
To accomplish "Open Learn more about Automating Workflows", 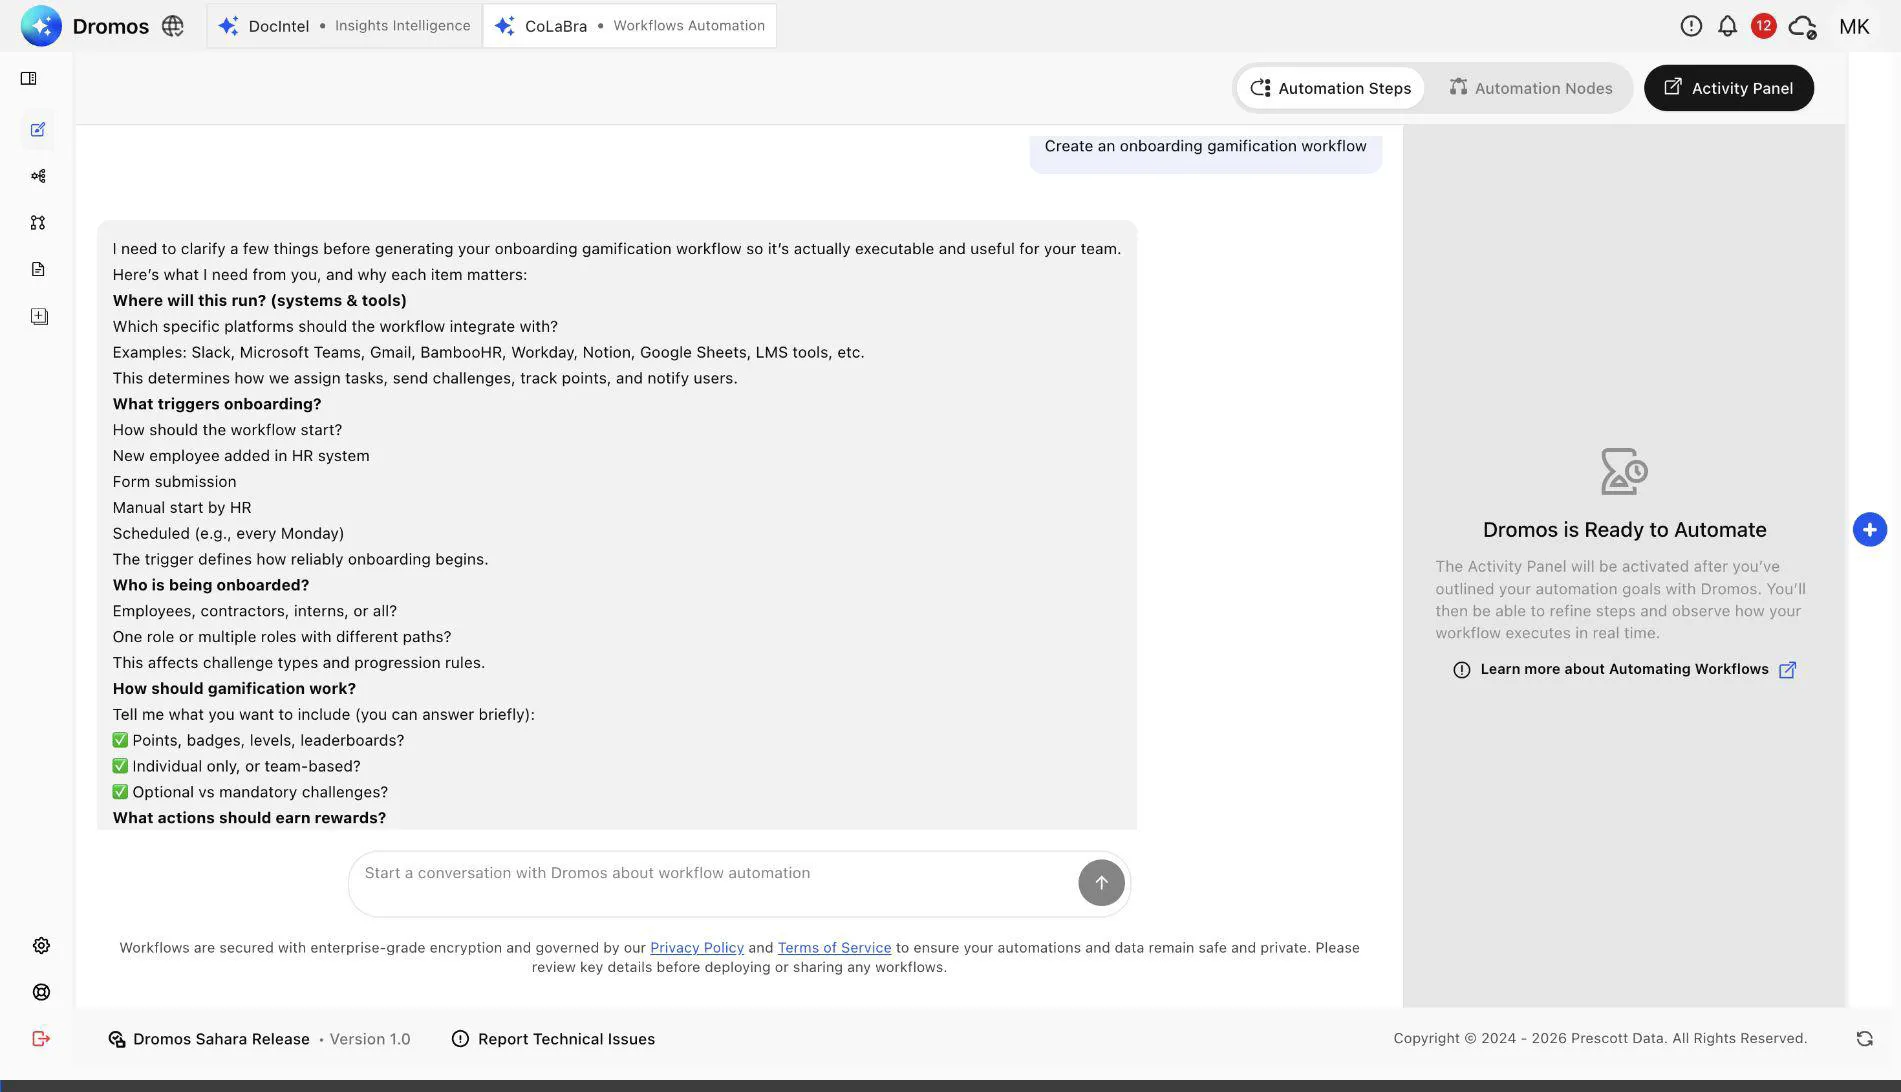I will pos(1624,669).
